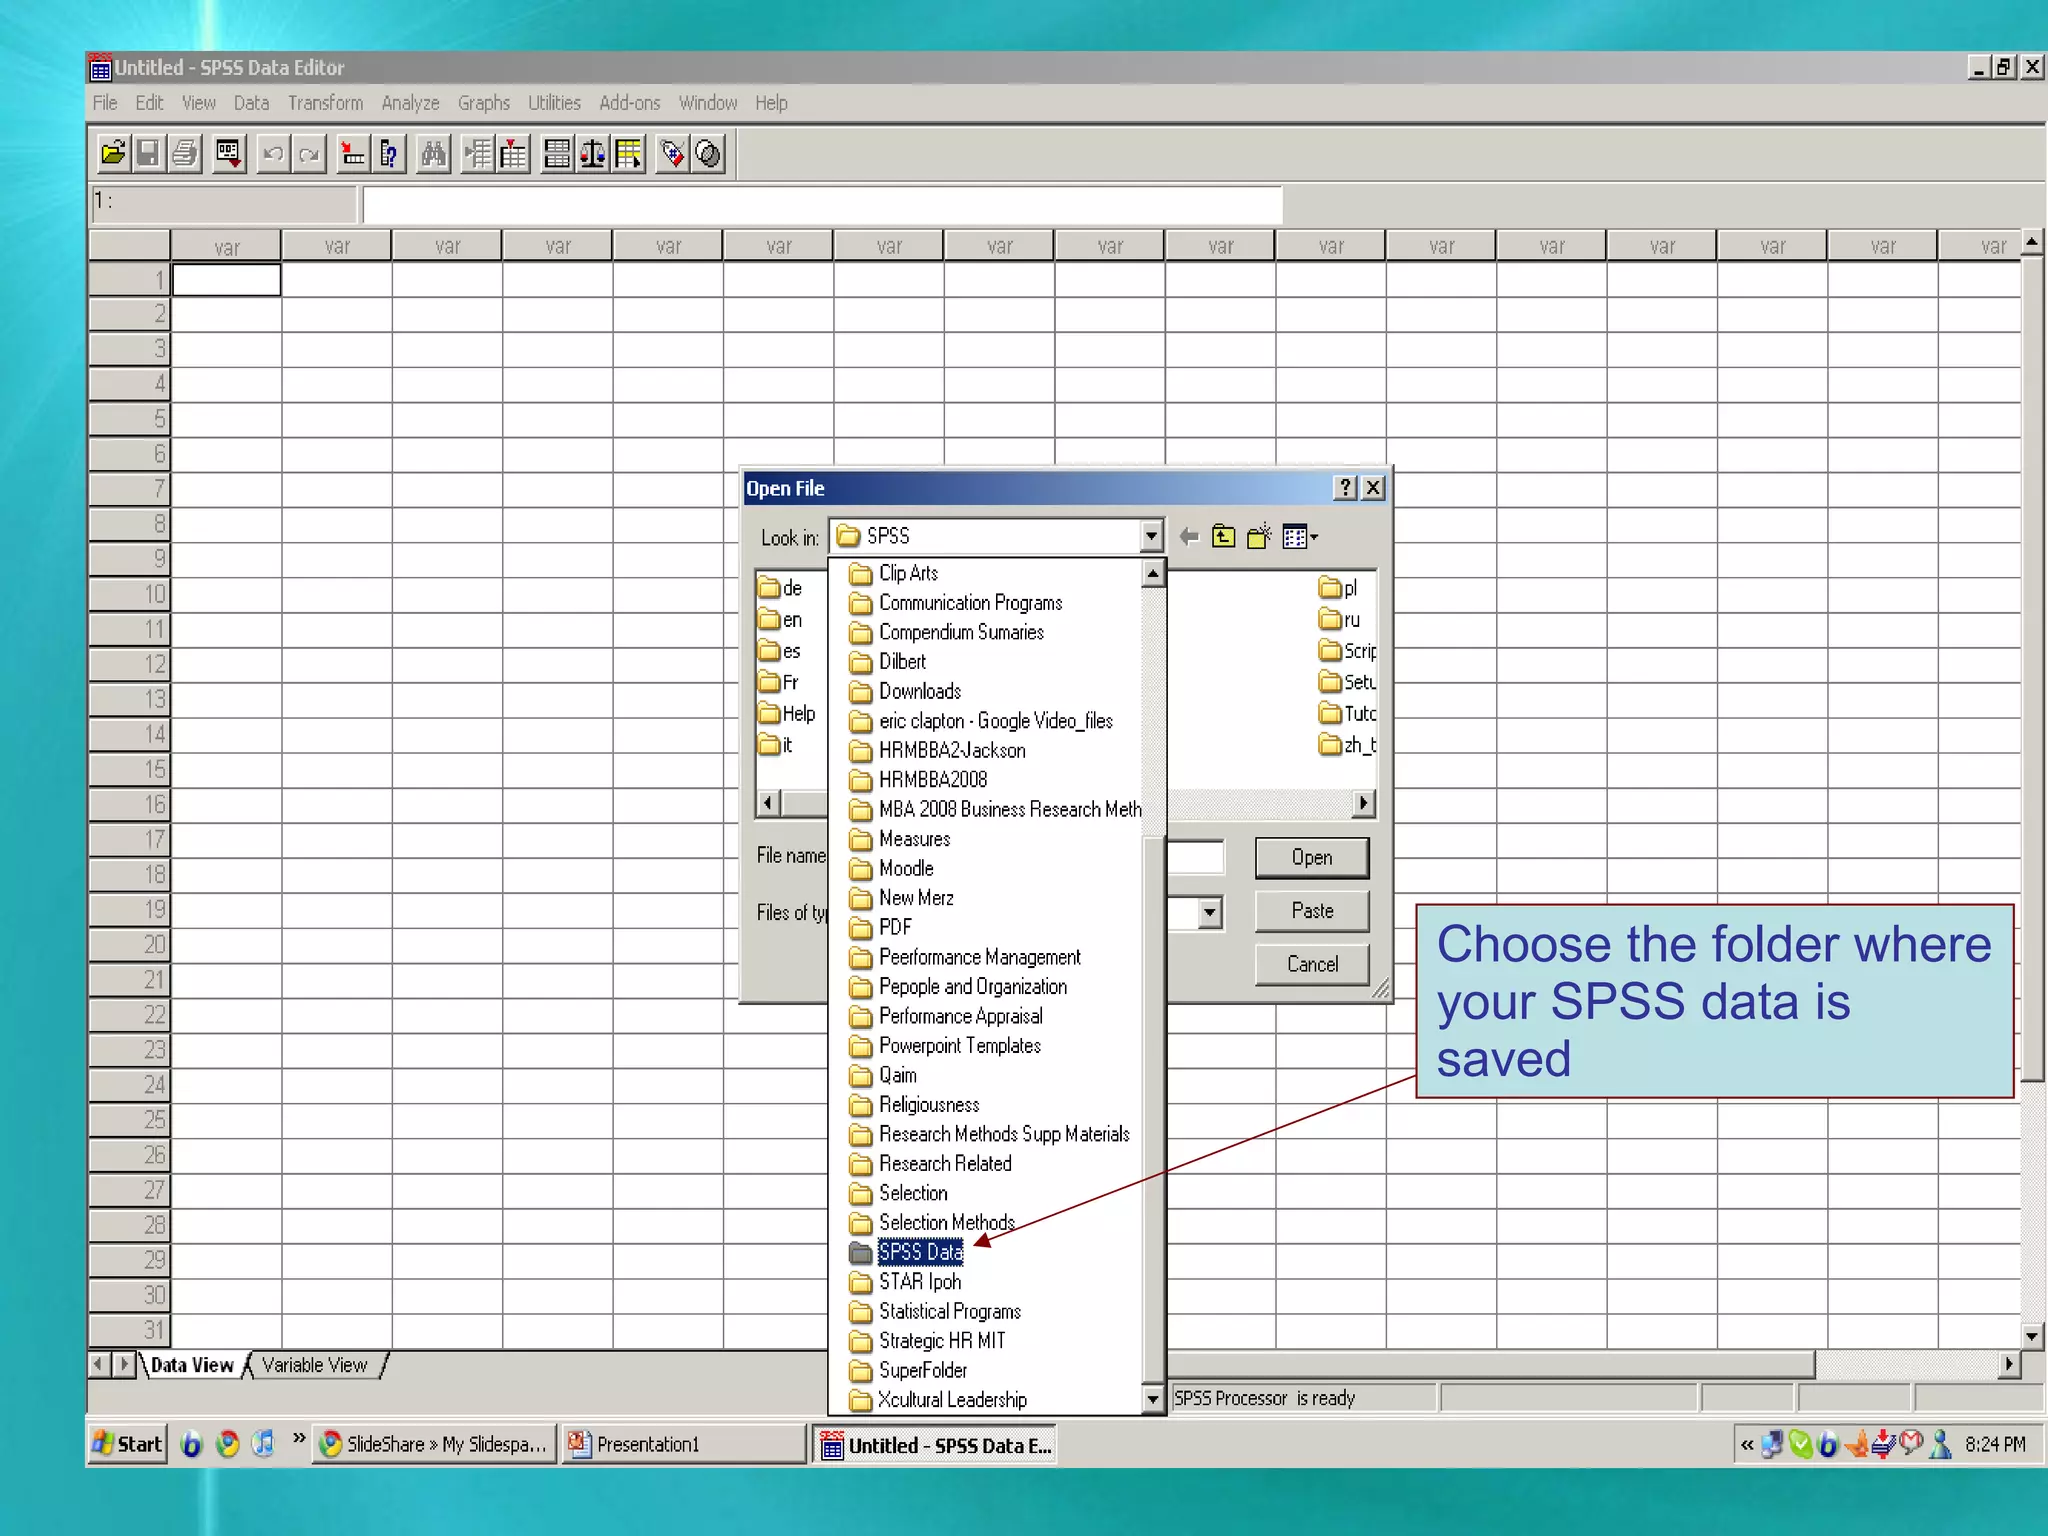The width and height of the screenshot is (2048, 1536).
Task: Open the Analyze menu
Action: pos(410,103)
